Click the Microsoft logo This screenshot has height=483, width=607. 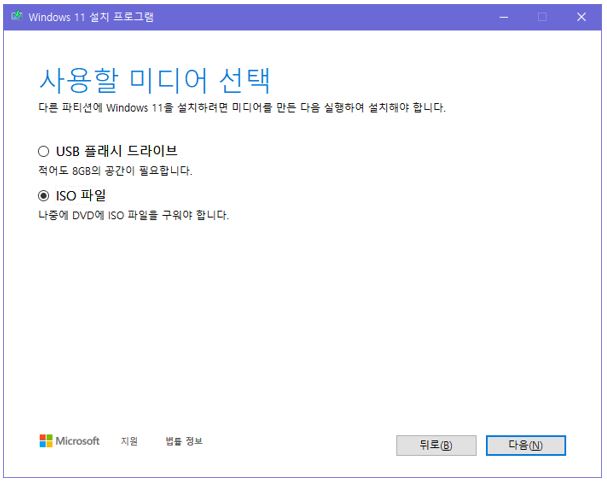[x=69, y=441]
